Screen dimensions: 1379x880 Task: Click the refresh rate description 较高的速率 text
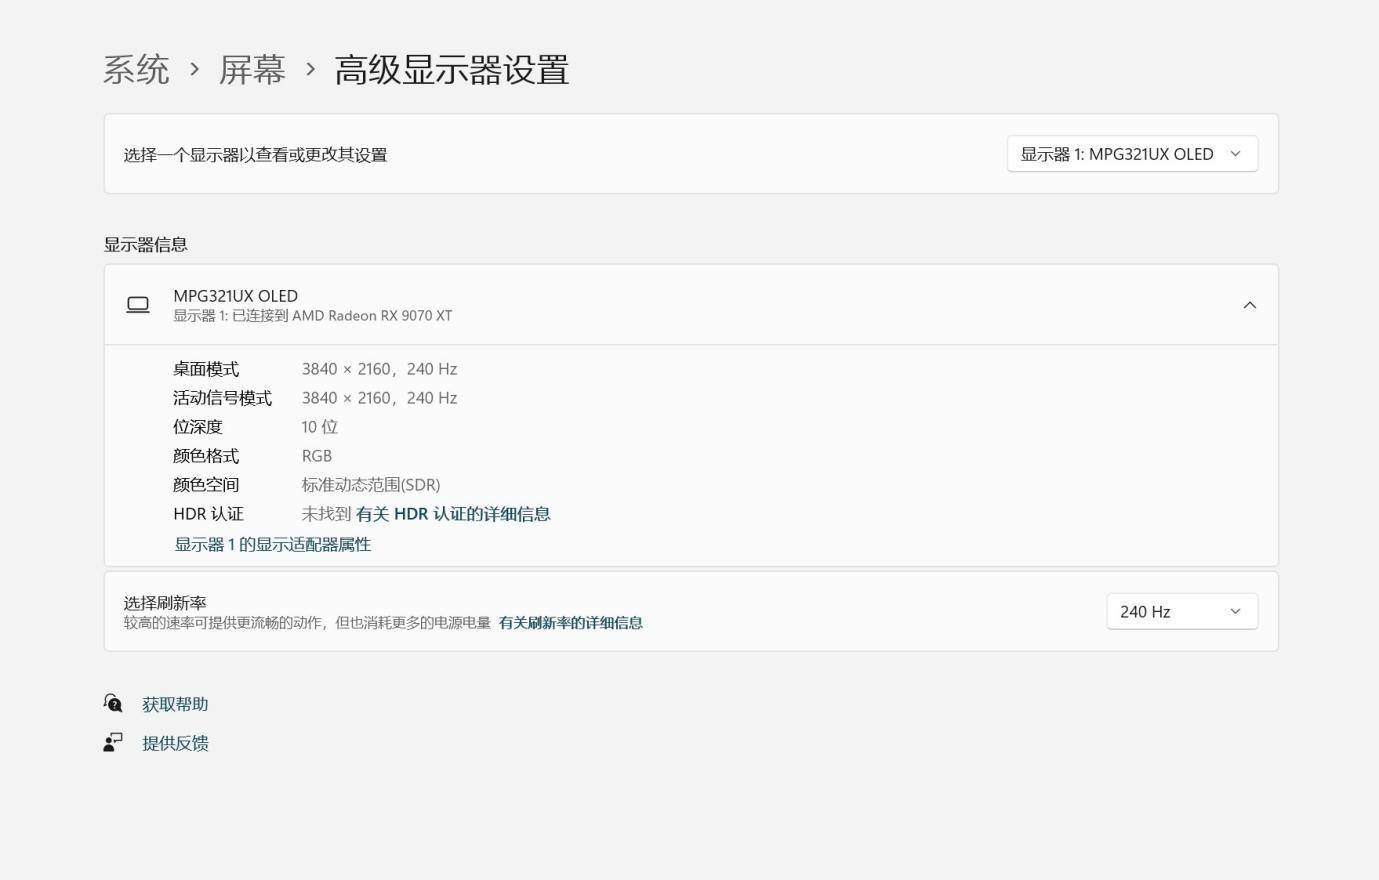[x=307, y=623]
